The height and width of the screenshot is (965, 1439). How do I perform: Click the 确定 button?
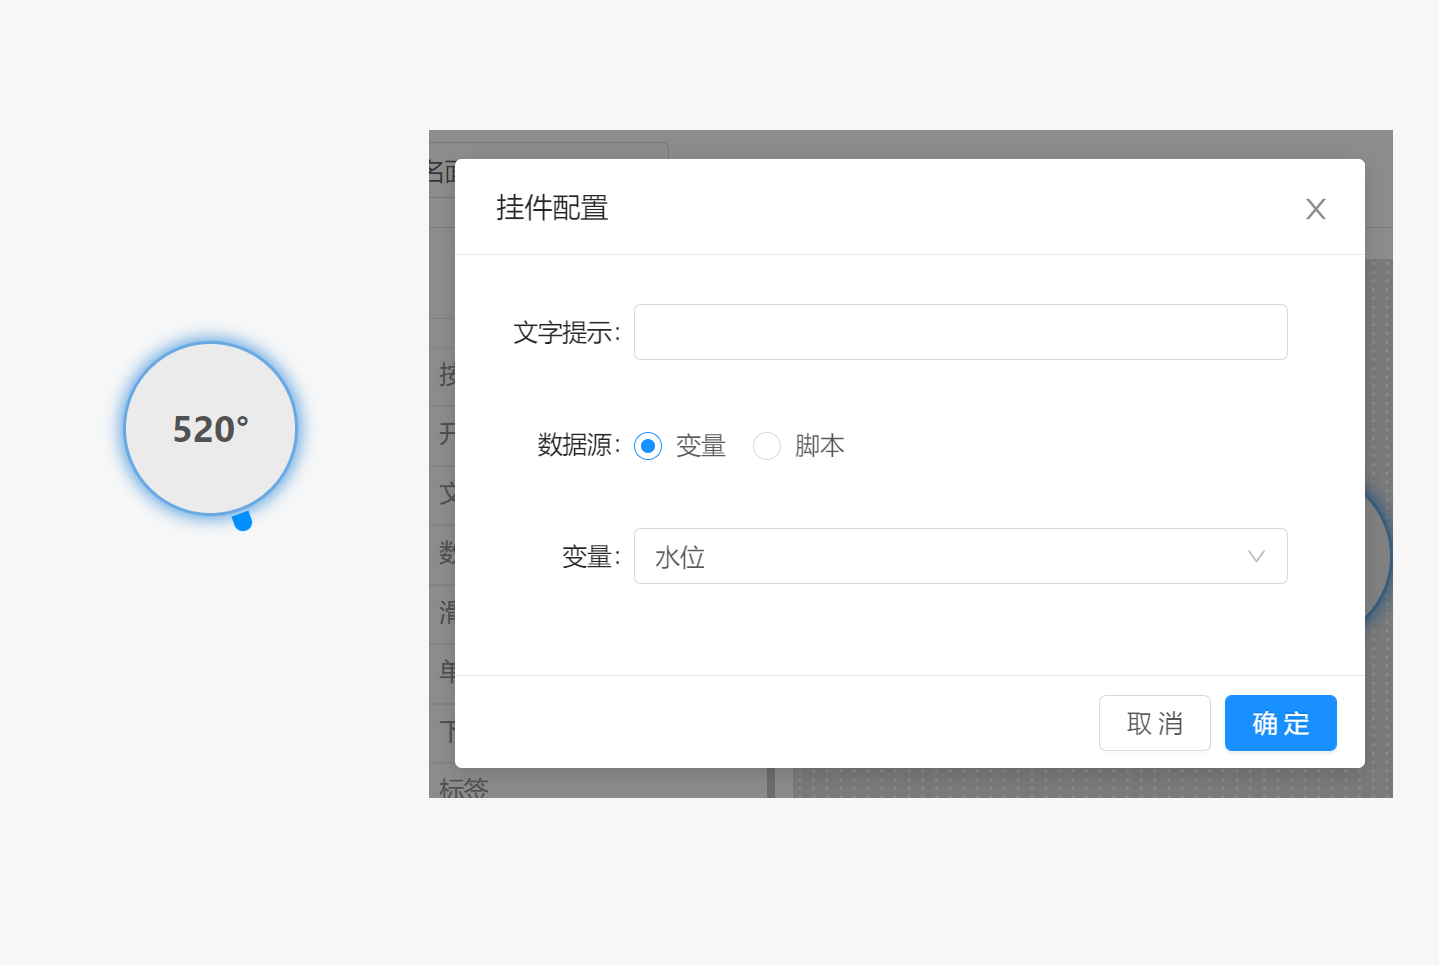tap(1280, 723)
